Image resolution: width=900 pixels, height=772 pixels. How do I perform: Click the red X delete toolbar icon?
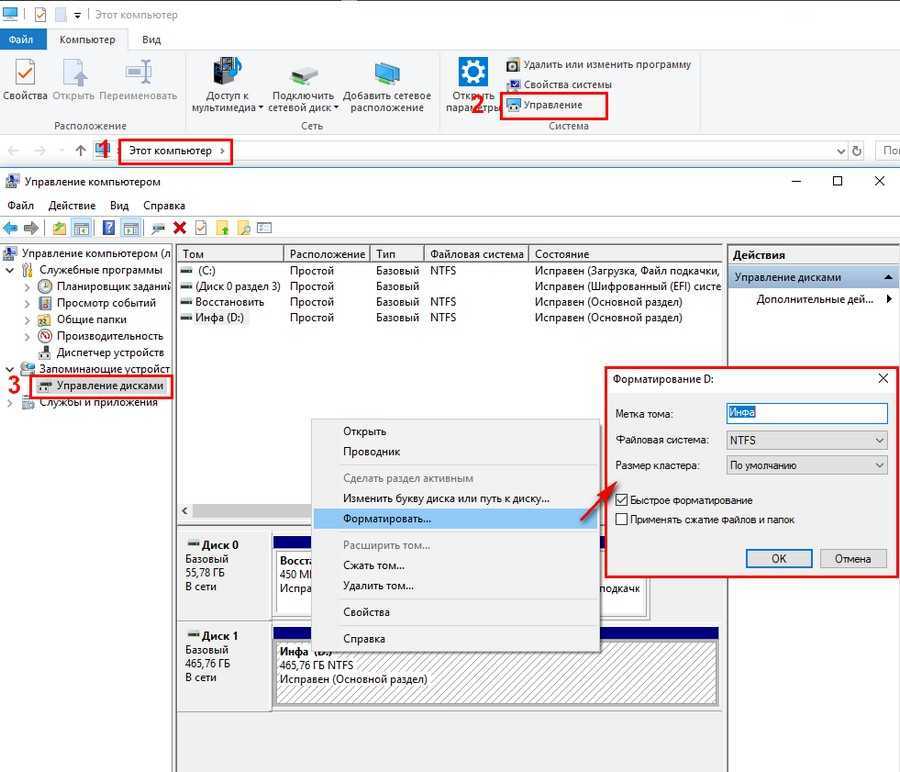tap(180, 228)
